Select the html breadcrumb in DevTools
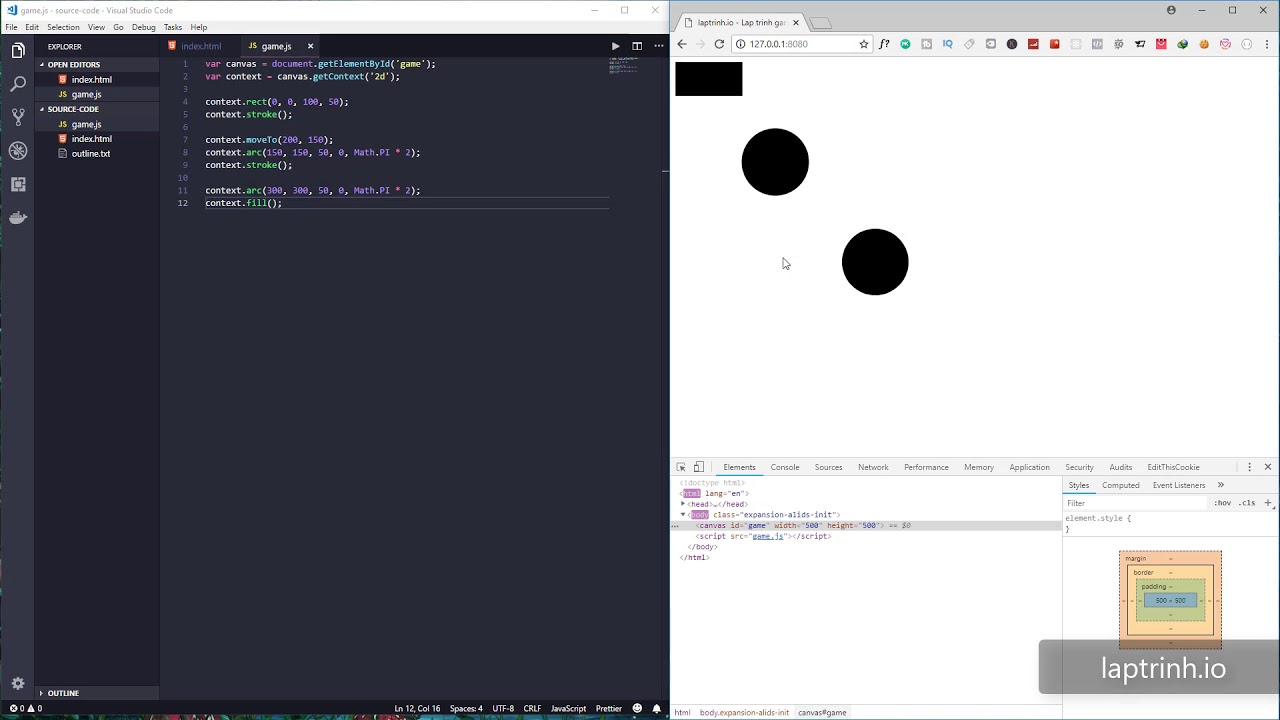This screenshot has height=720, width=1280. click(x=682, y=713)
